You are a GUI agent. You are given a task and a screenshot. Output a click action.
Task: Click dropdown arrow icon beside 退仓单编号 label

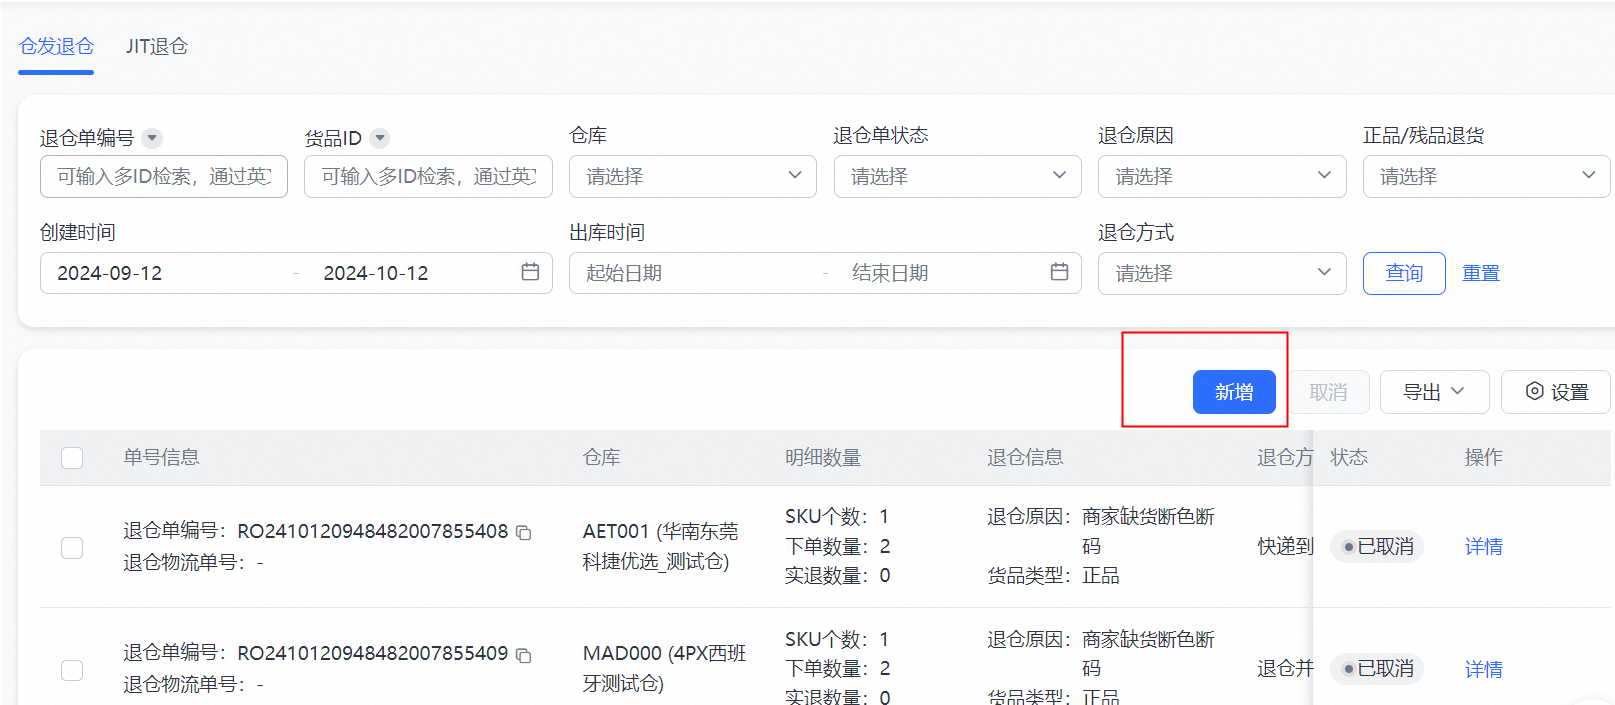click(152, 138)
